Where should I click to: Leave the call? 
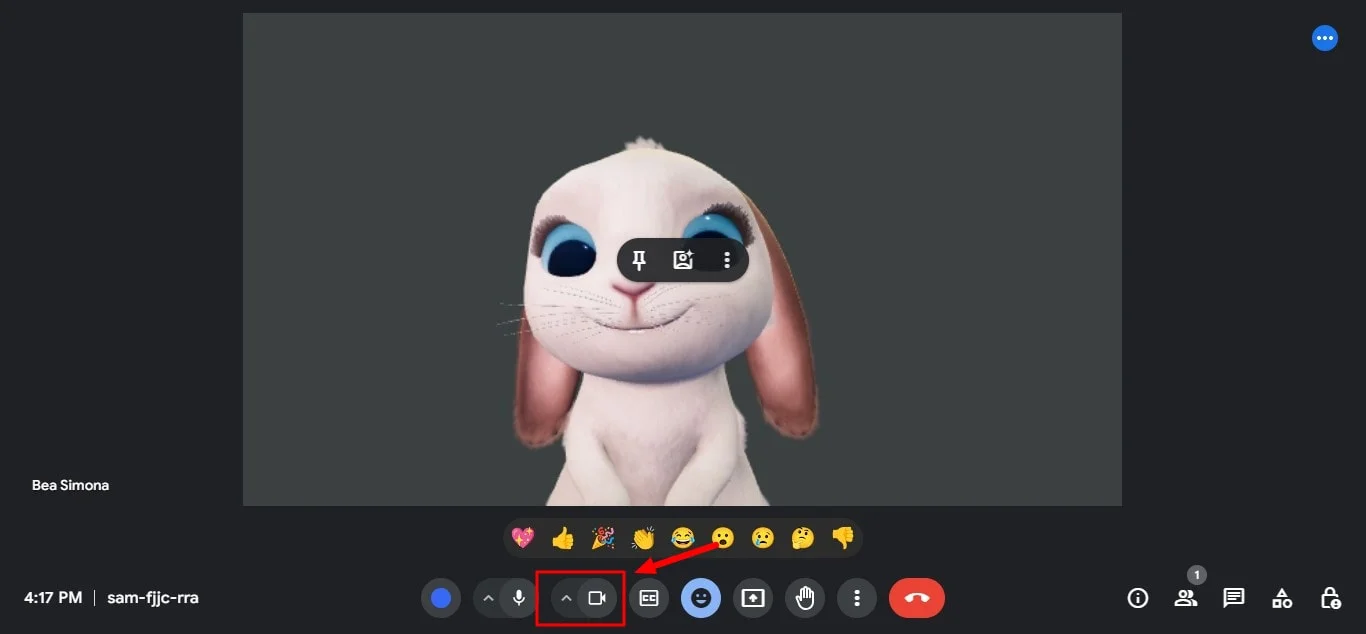tap(917, 599)
